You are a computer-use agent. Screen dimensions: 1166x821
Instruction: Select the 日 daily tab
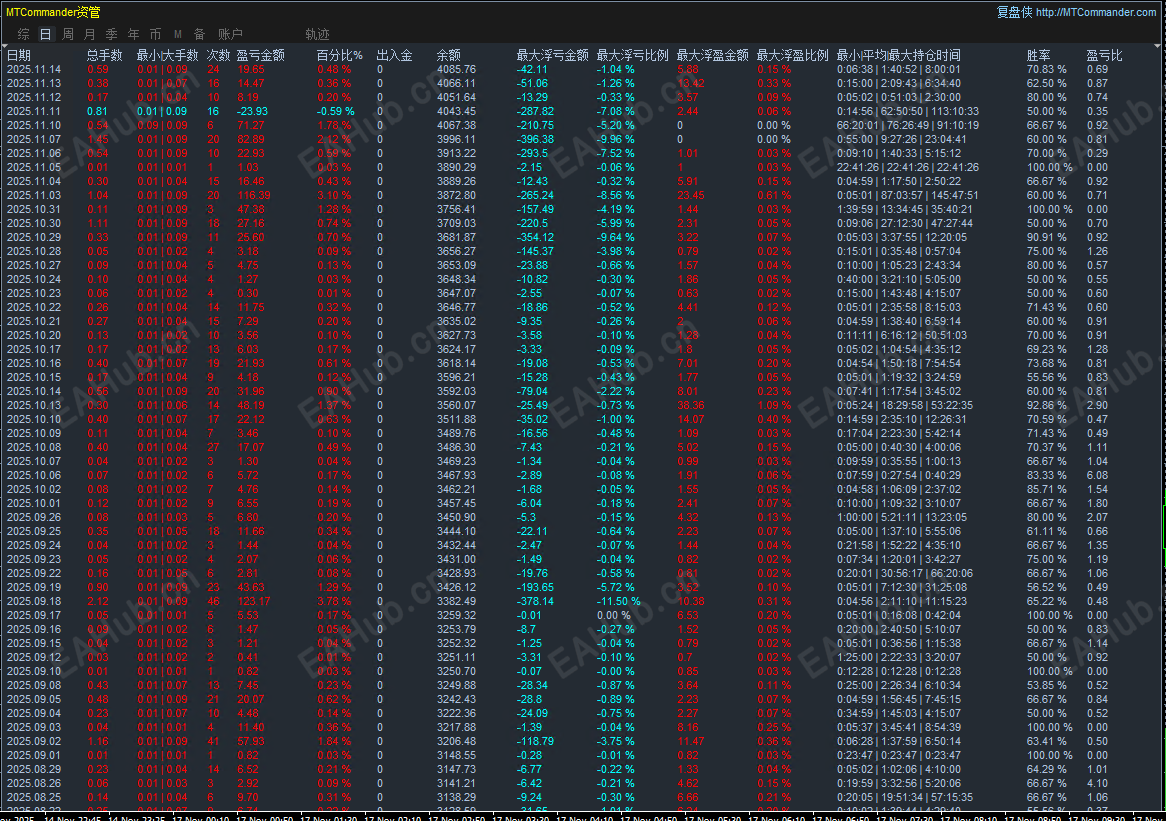coord(45,34)
